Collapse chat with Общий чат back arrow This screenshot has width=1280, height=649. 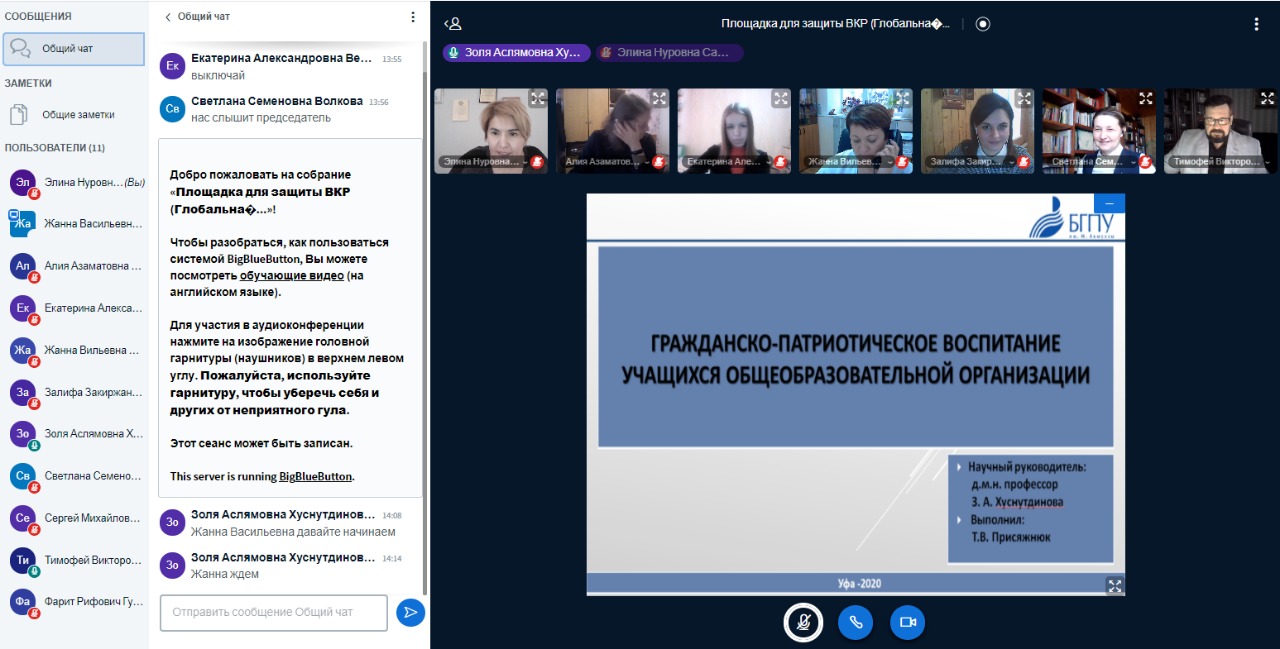tap(168, 17)
